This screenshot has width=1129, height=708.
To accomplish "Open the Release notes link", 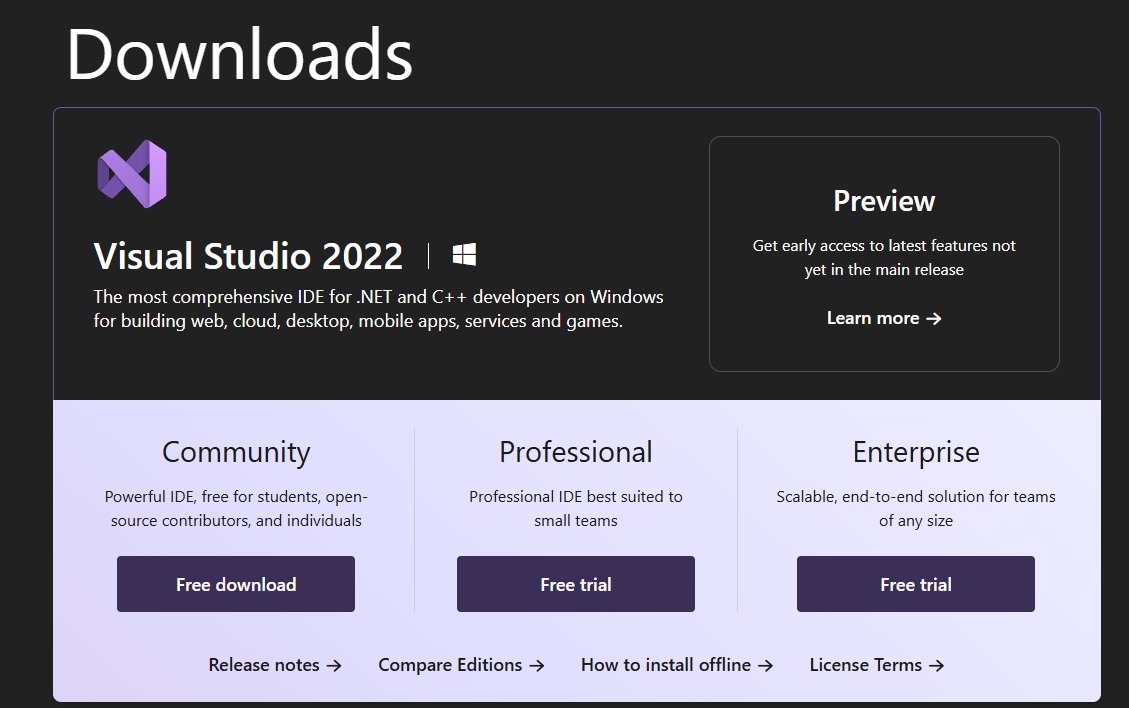I will 274,665.
